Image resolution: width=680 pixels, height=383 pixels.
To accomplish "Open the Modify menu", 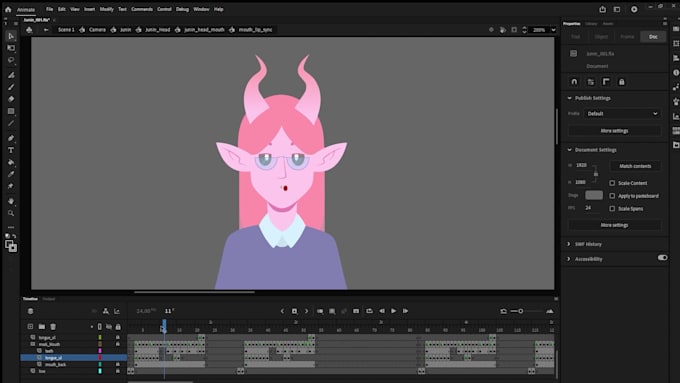I will click(106, 9).
